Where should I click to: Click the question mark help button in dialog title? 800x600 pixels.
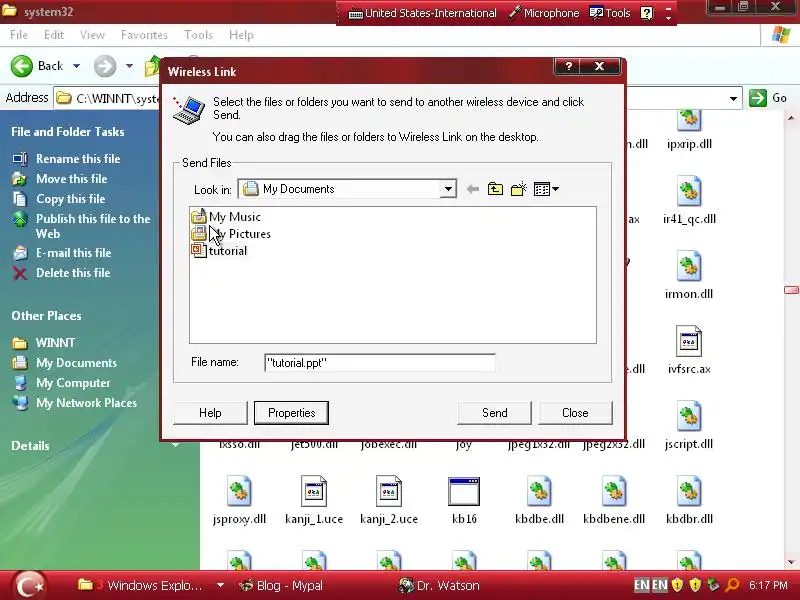[568, 66]
